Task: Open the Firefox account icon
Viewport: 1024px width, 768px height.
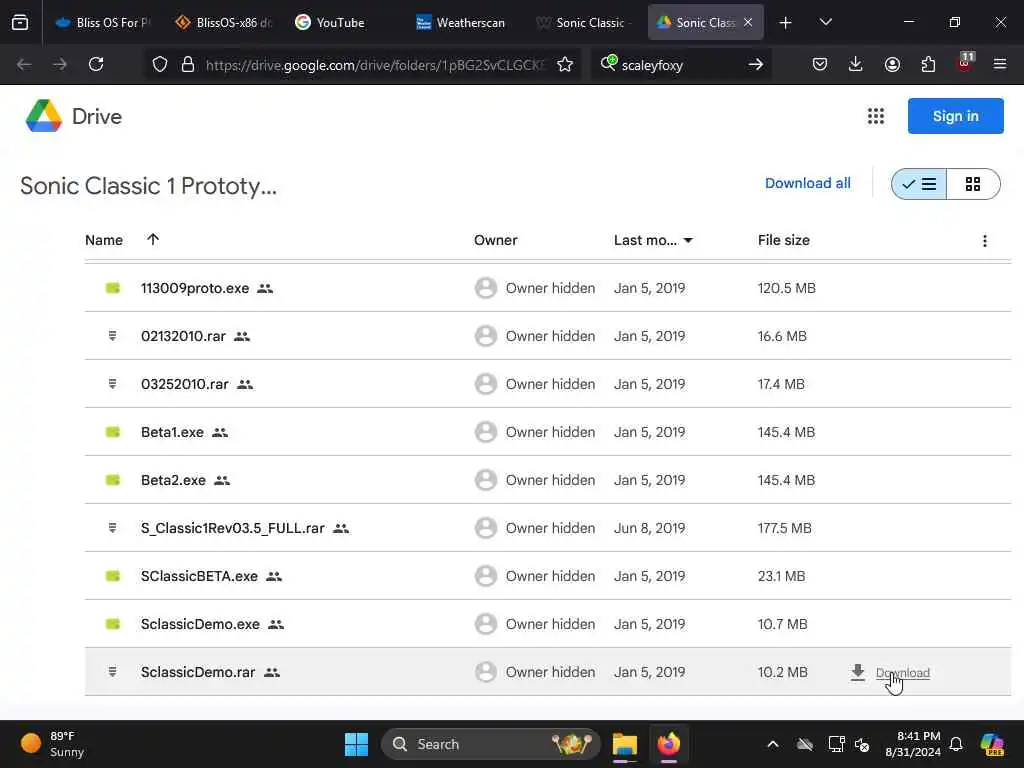Action: pyautogui.click(x=892, y=64)
